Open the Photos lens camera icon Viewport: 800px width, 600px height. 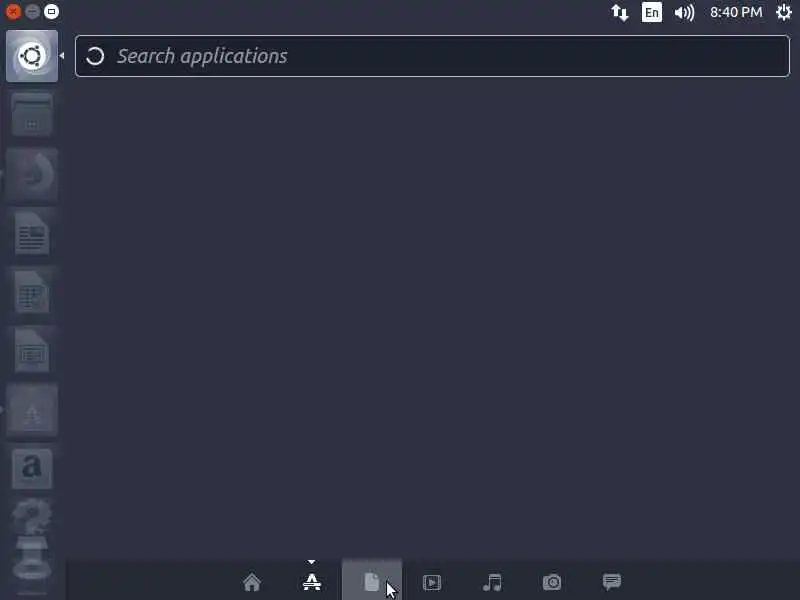pyautogui.click(x=552, y=582)
